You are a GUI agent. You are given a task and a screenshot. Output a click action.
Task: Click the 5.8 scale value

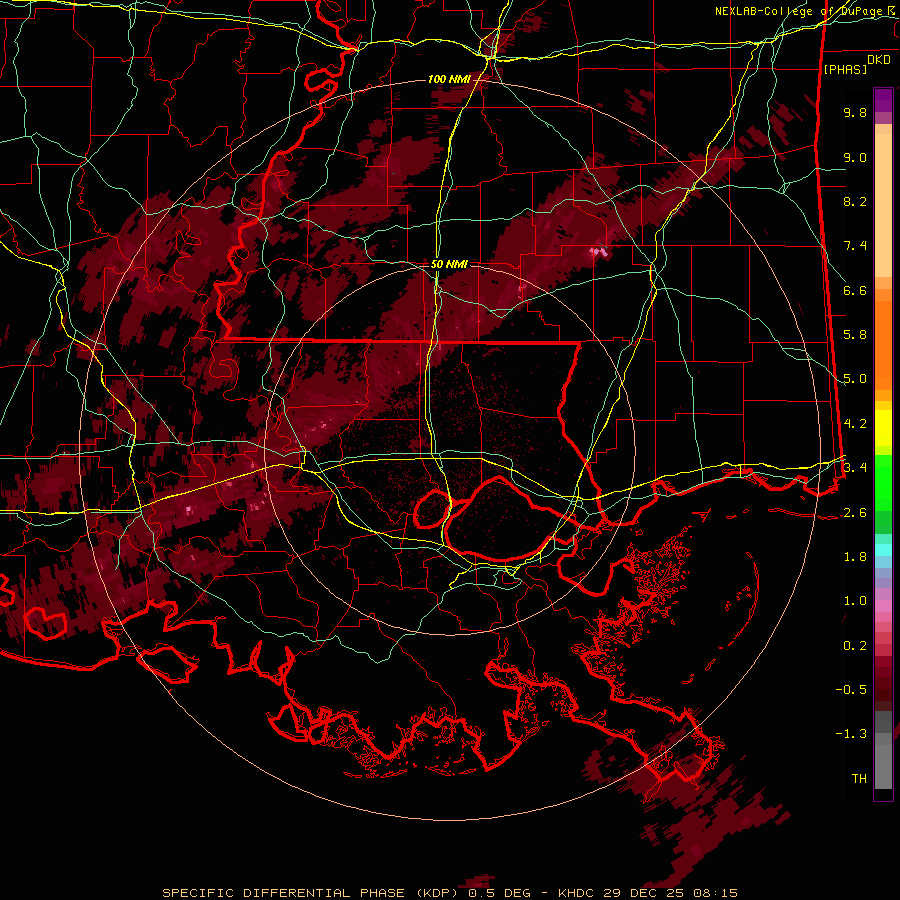(855, 335)
